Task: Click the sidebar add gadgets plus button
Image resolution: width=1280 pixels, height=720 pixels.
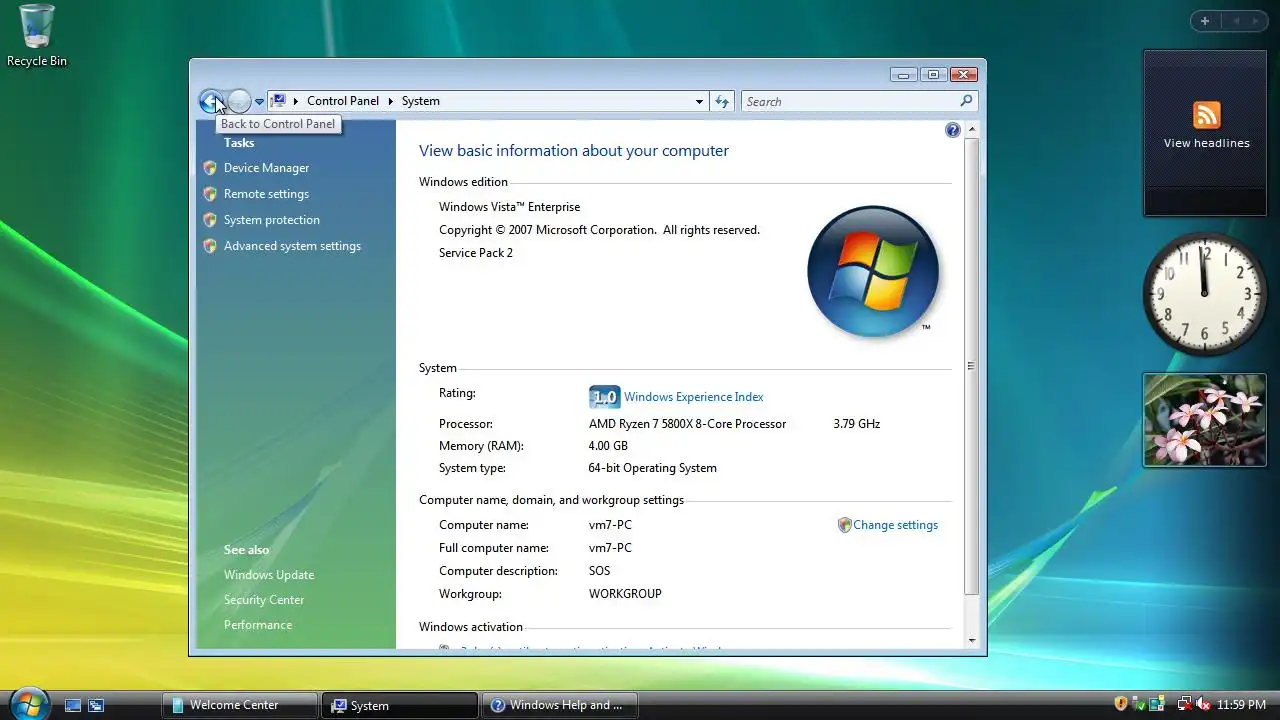Action: click(x=1205, y=21)
